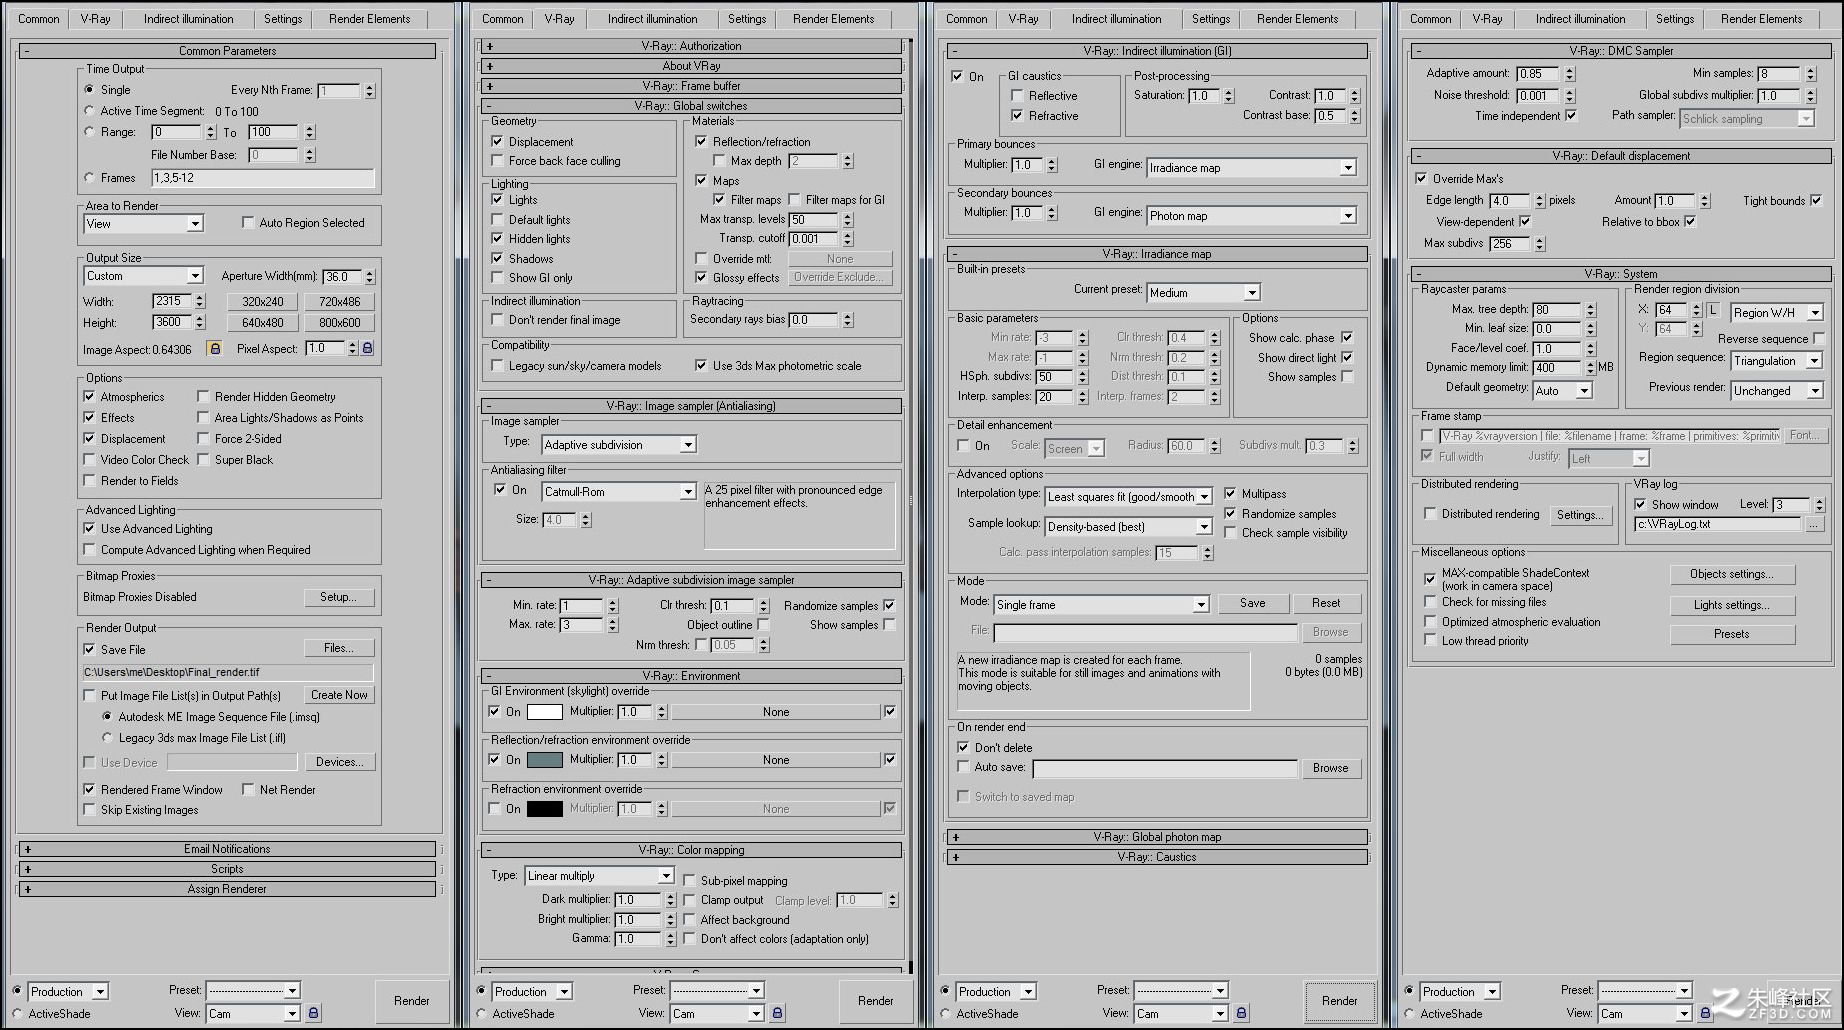Click the HSph. subdivs spinner arrows
Viewport: 1844px width, 1030px height.
click(x=1082, y=377)
